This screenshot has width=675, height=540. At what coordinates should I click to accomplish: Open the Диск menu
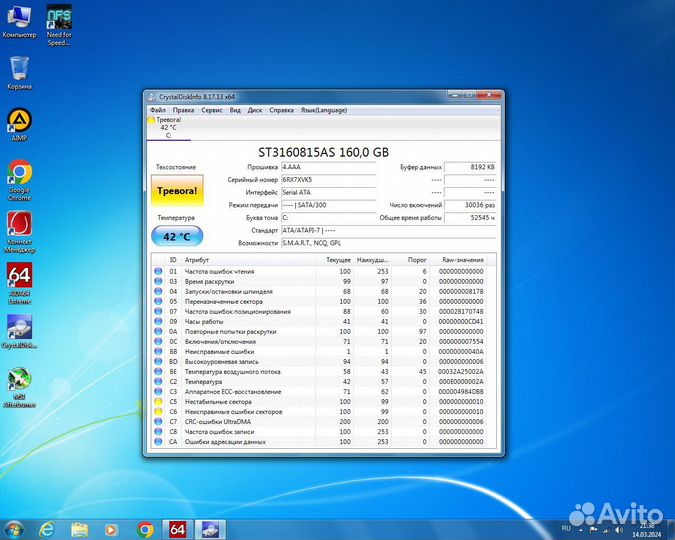coord(255,110)
